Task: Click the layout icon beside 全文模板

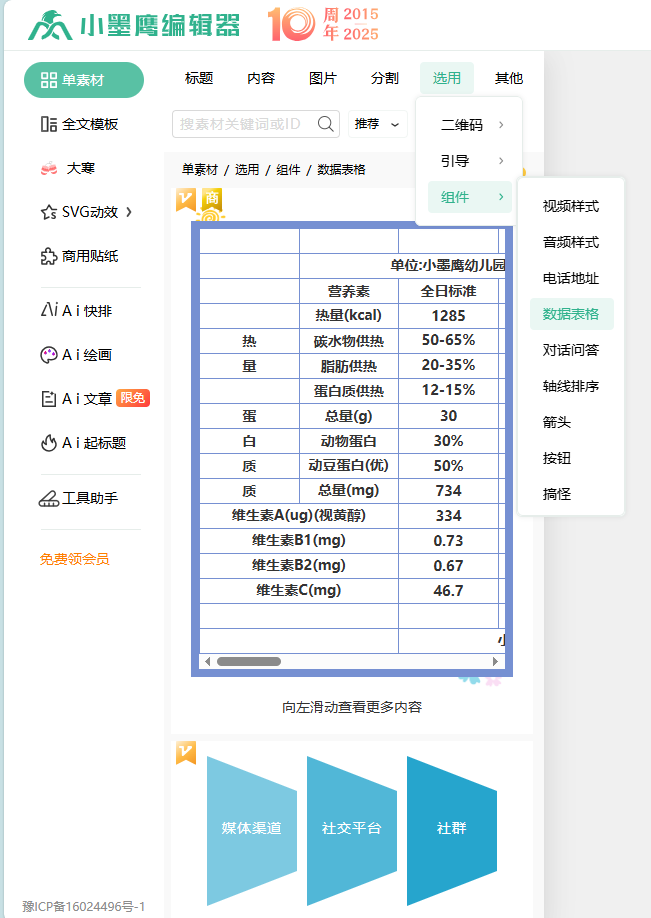Action: click(x=49, y=124)
